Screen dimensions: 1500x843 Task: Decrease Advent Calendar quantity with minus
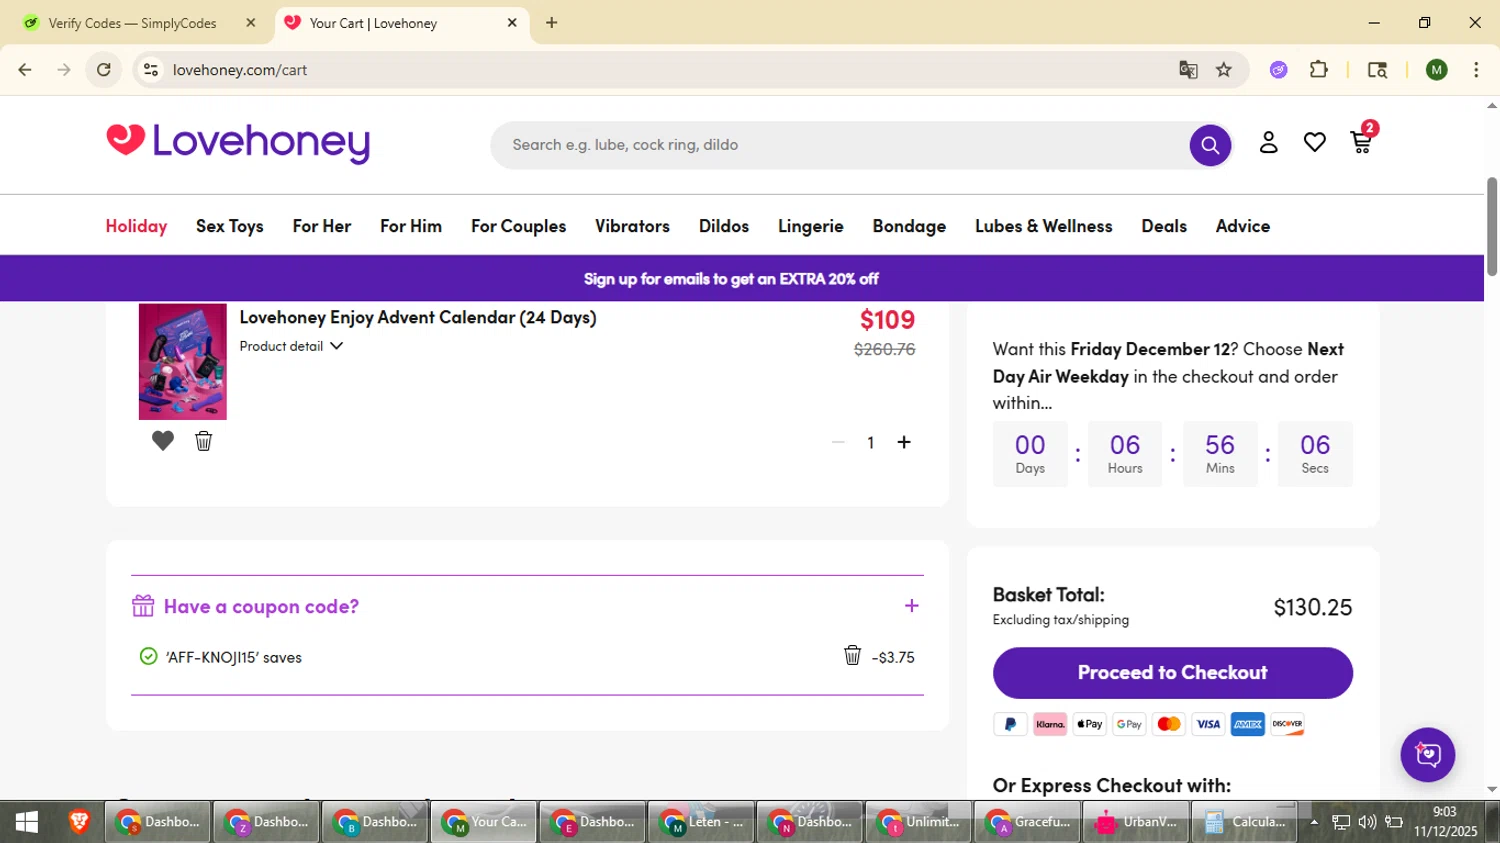point(838,442)
